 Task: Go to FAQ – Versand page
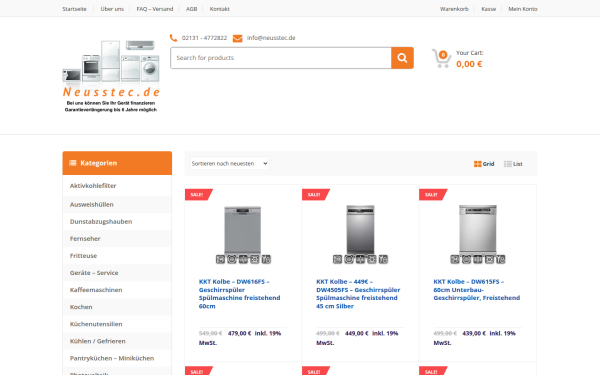155,9
